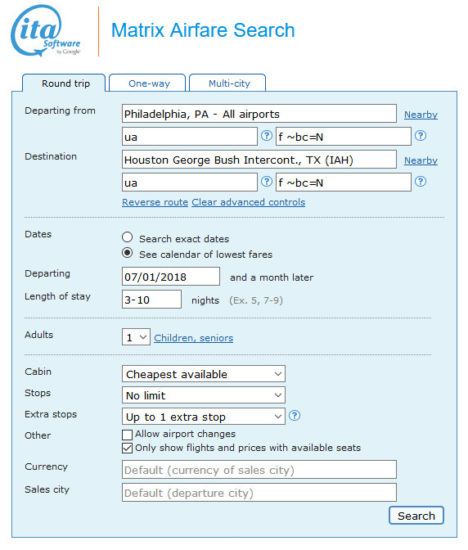Screen dimensions: 468x550
Task: Expand the Extra stops dropdown
Action: click(203, 417)
